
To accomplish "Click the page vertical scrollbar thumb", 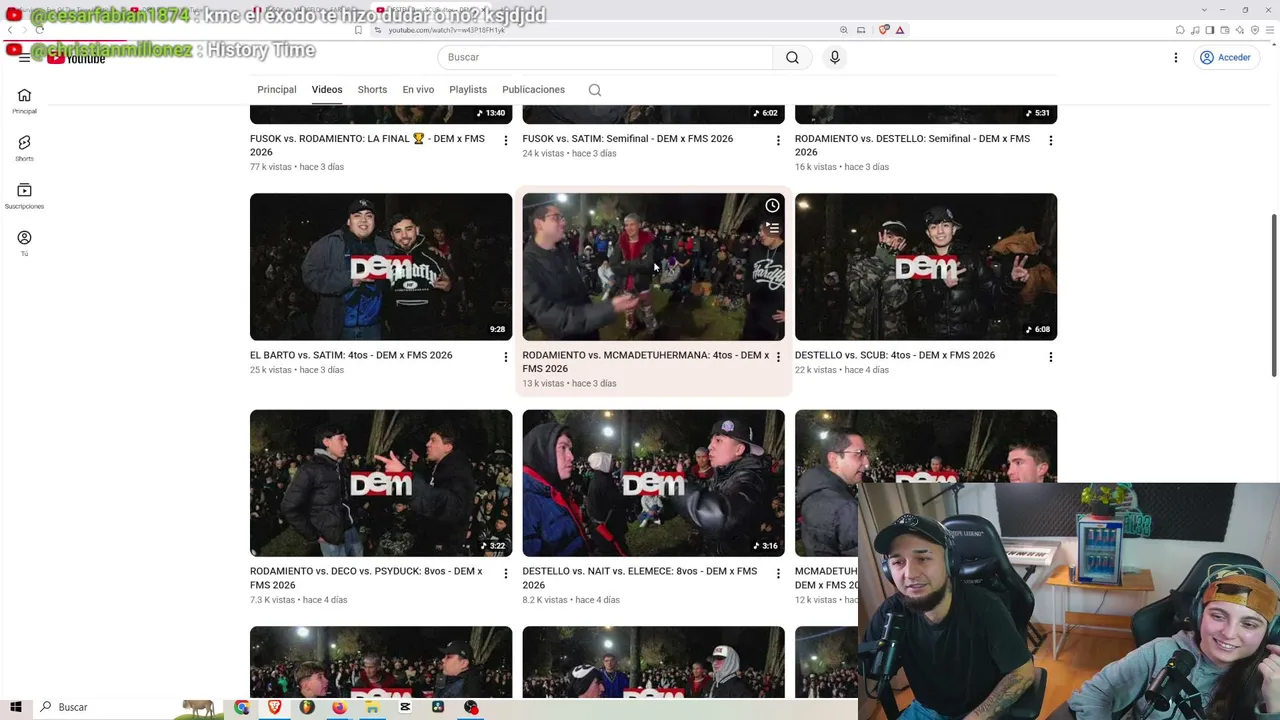I will click(x=1274, y=295).
